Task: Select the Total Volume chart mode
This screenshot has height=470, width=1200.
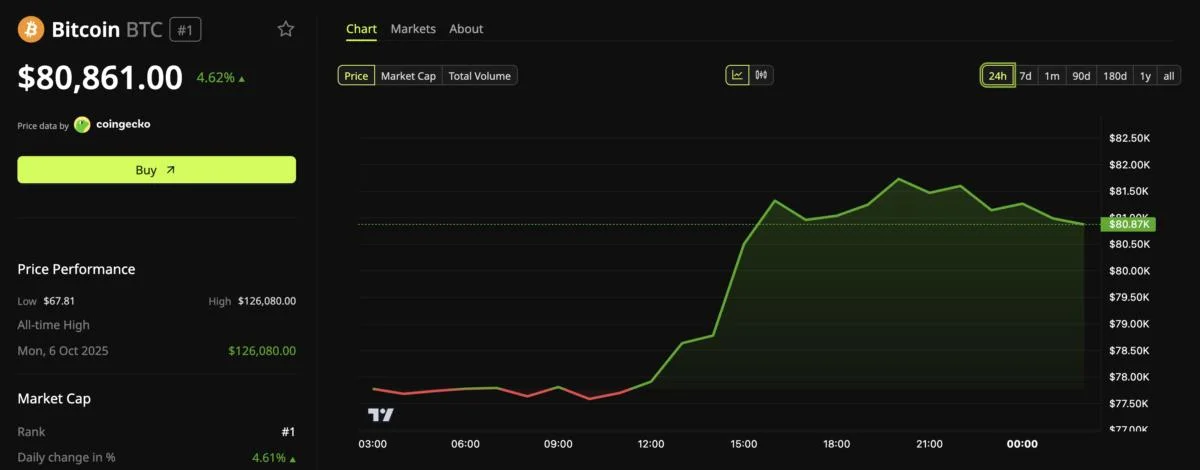Action: [x=480, y=76]
